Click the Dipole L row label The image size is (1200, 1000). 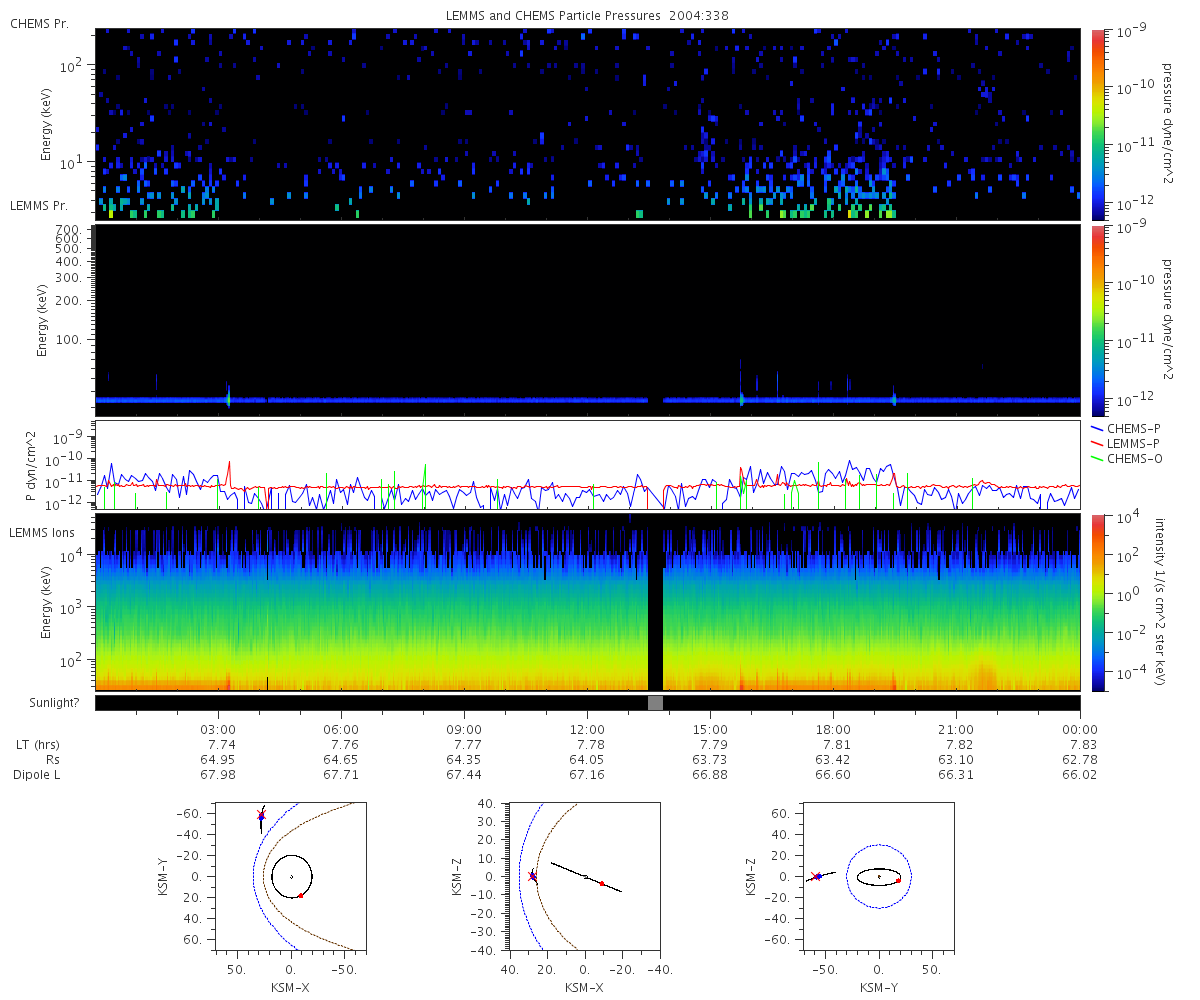tap(39, 775)
